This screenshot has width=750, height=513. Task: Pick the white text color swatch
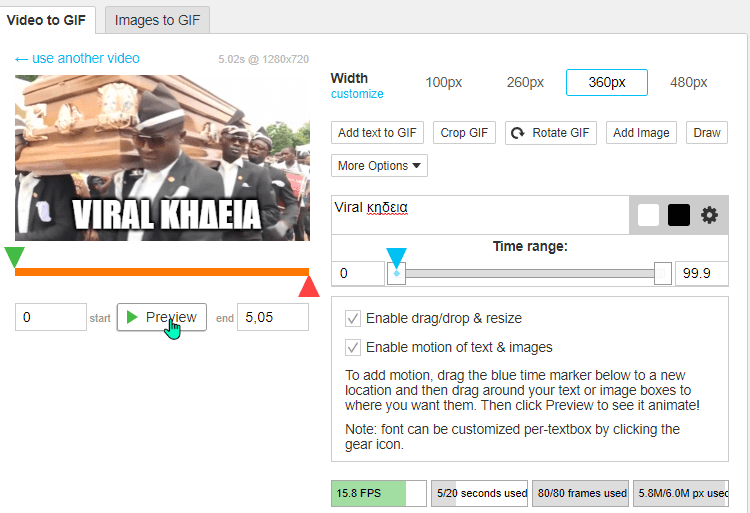click(648, 215)
